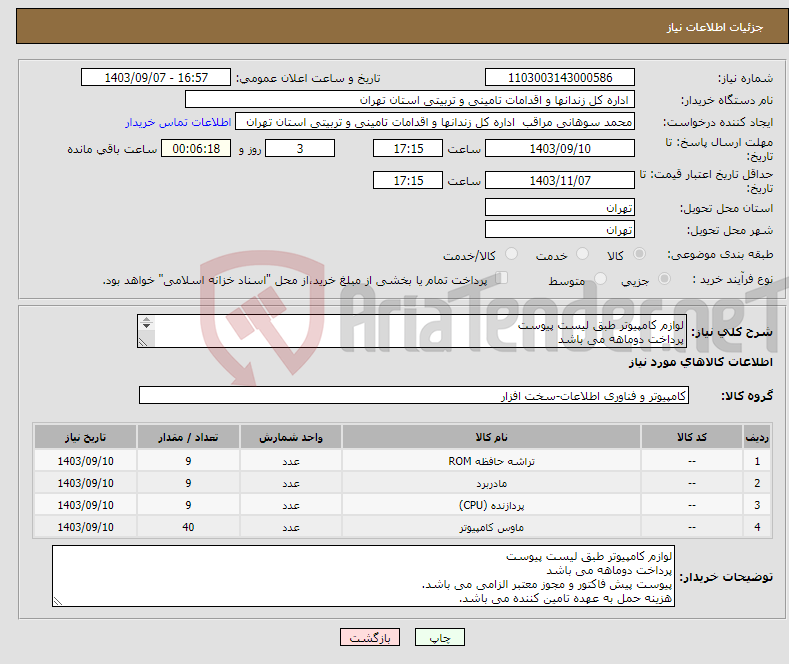Click quantity 40 in mouse row
The height and width of the screenshot is (664, 789).
click(x=188, y=527)
